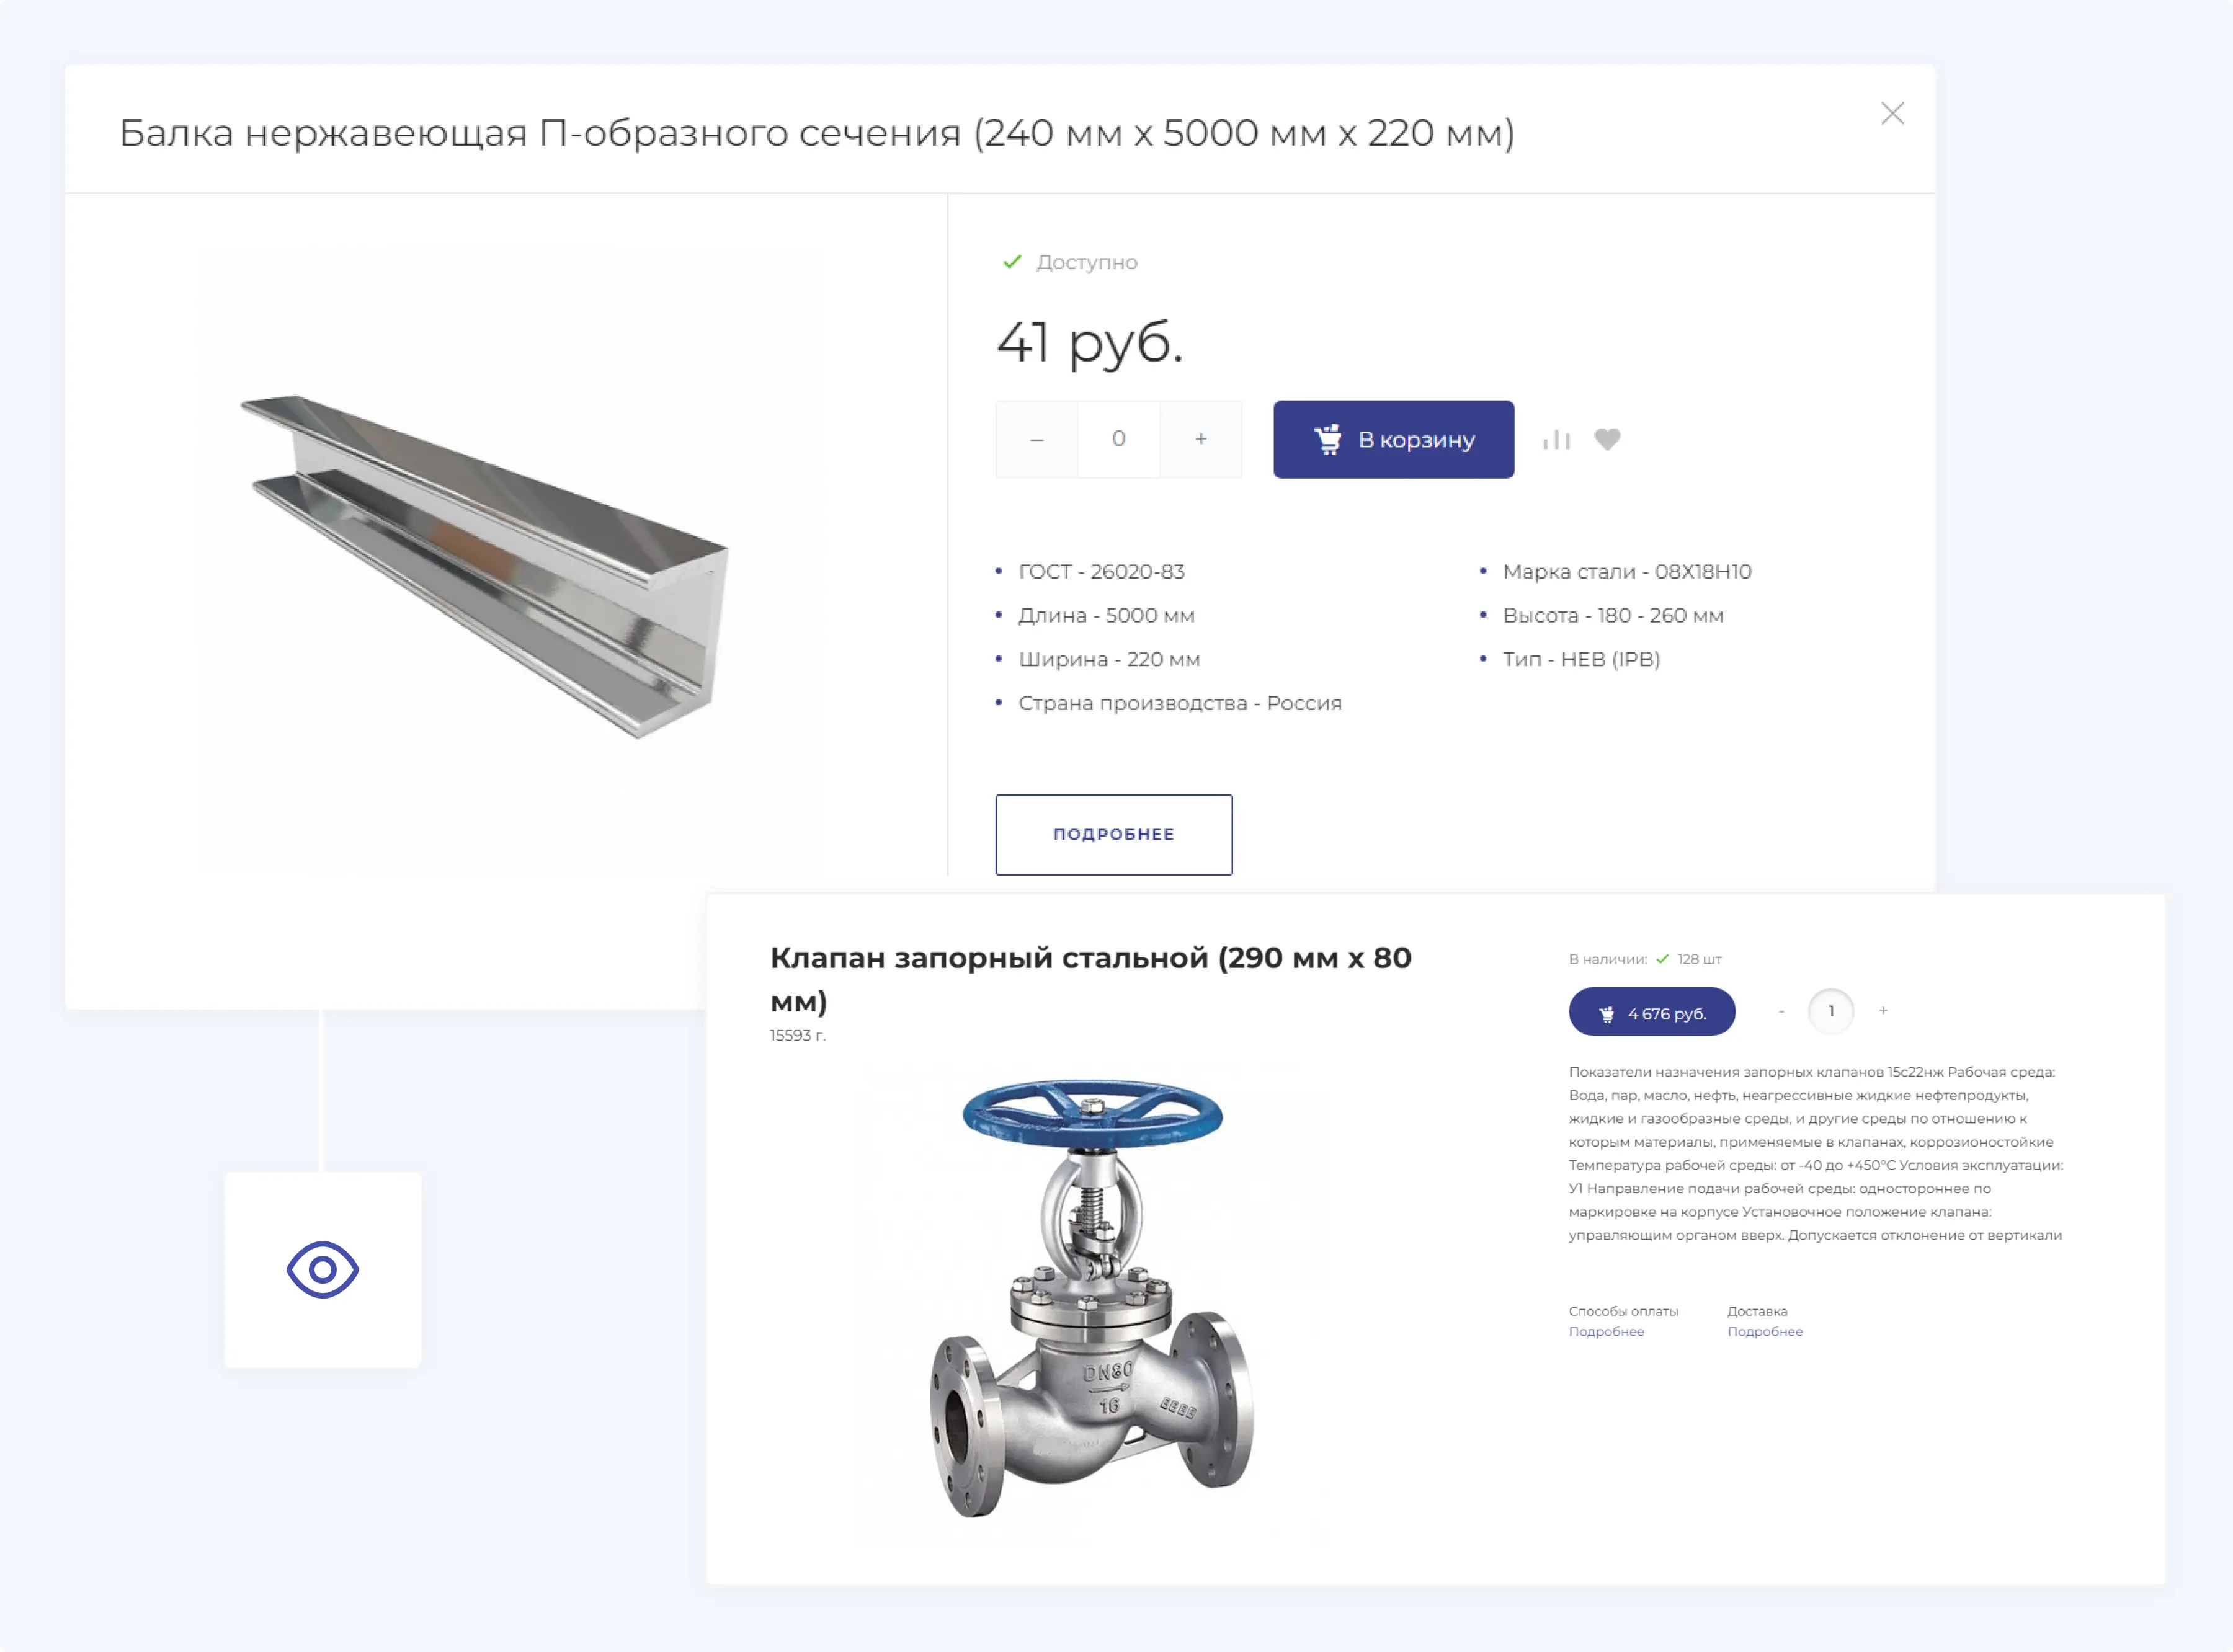2233x1652 pixels.
Task: Click the valve quantity field showing 1
Action: tap(1831, 1011)
